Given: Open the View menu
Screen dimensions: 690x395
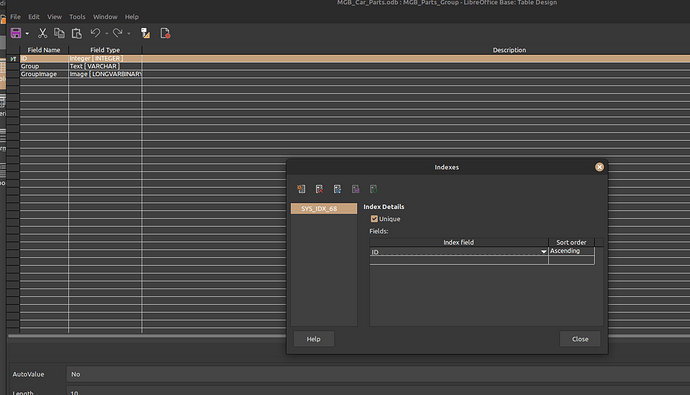Looking at the screenshot, I should point(55,17).
